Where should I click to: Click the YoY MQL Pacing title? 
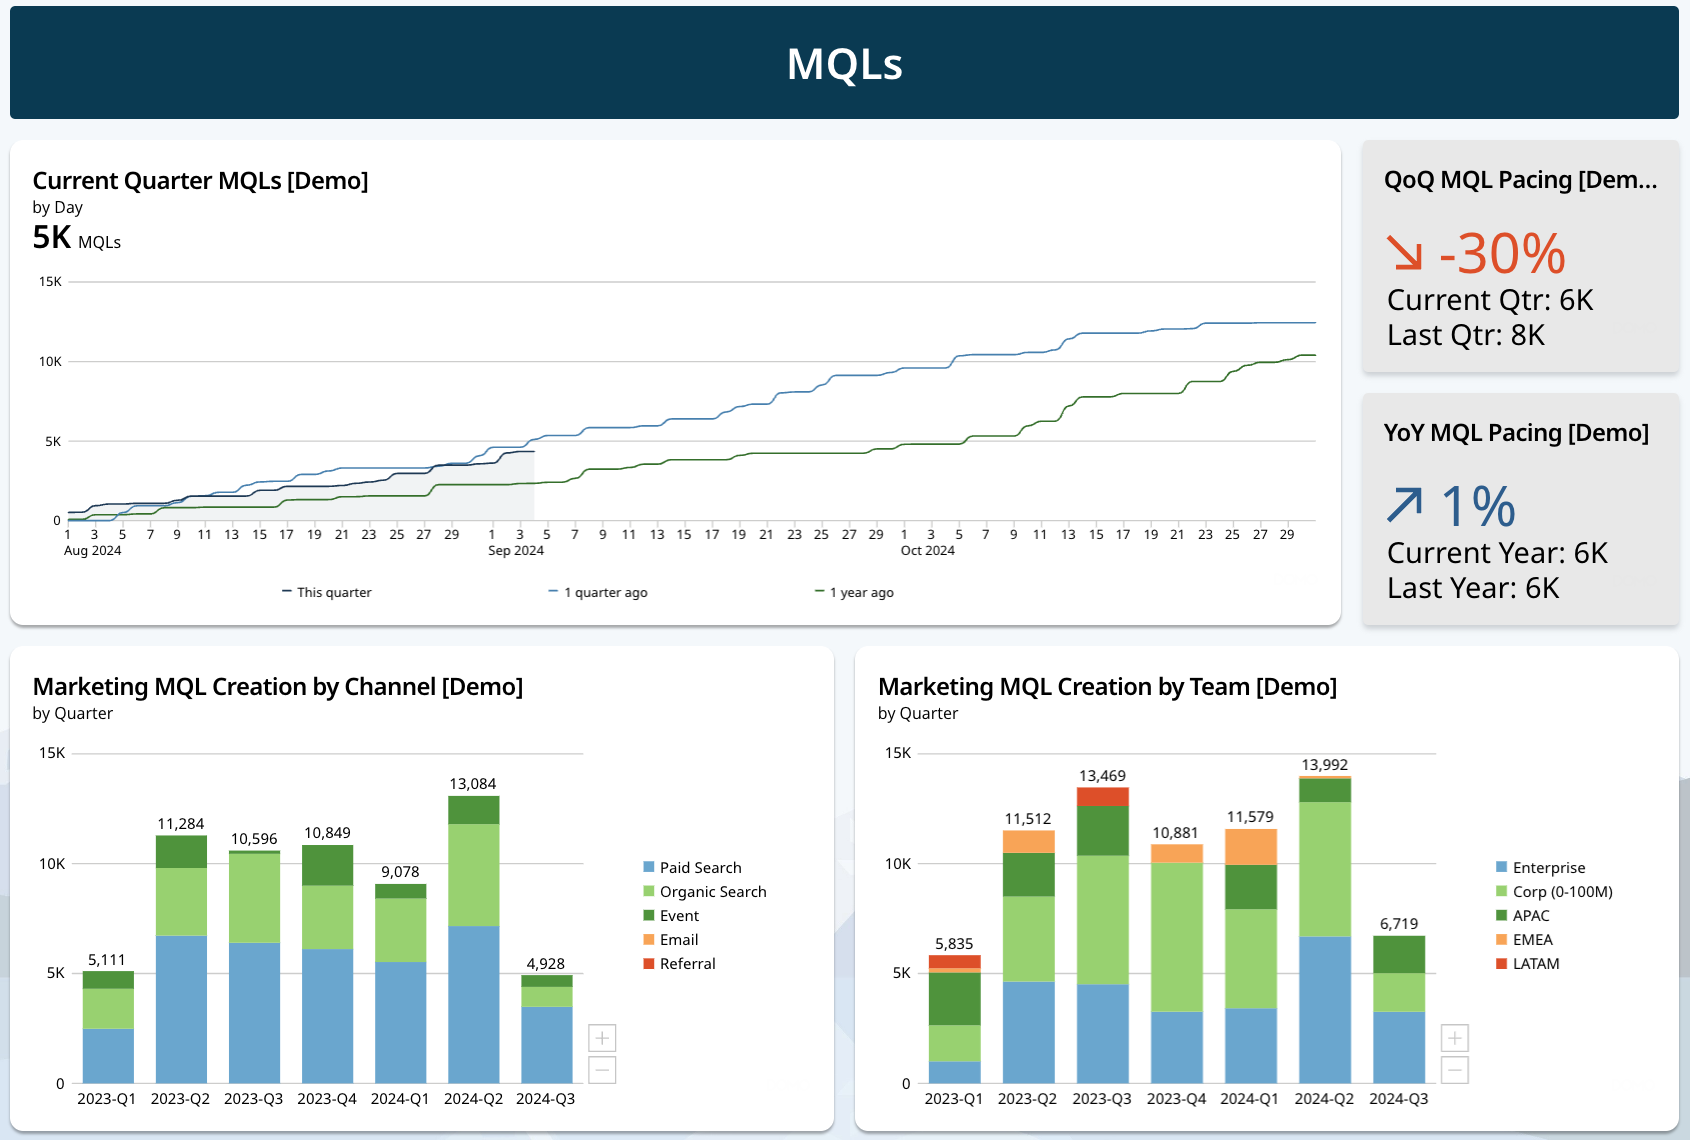click(x=1516, y=432)
